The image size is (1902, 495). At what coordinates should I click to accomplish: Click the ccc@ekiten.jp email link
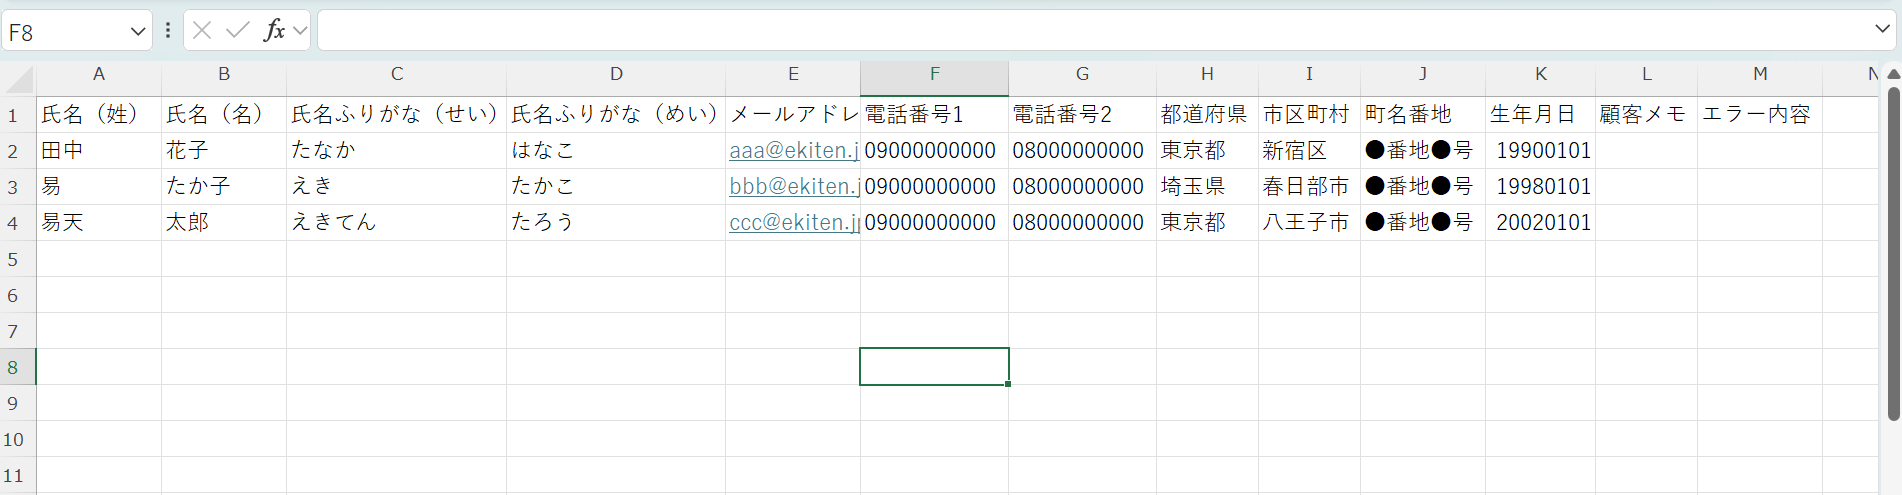pos(794,223)
